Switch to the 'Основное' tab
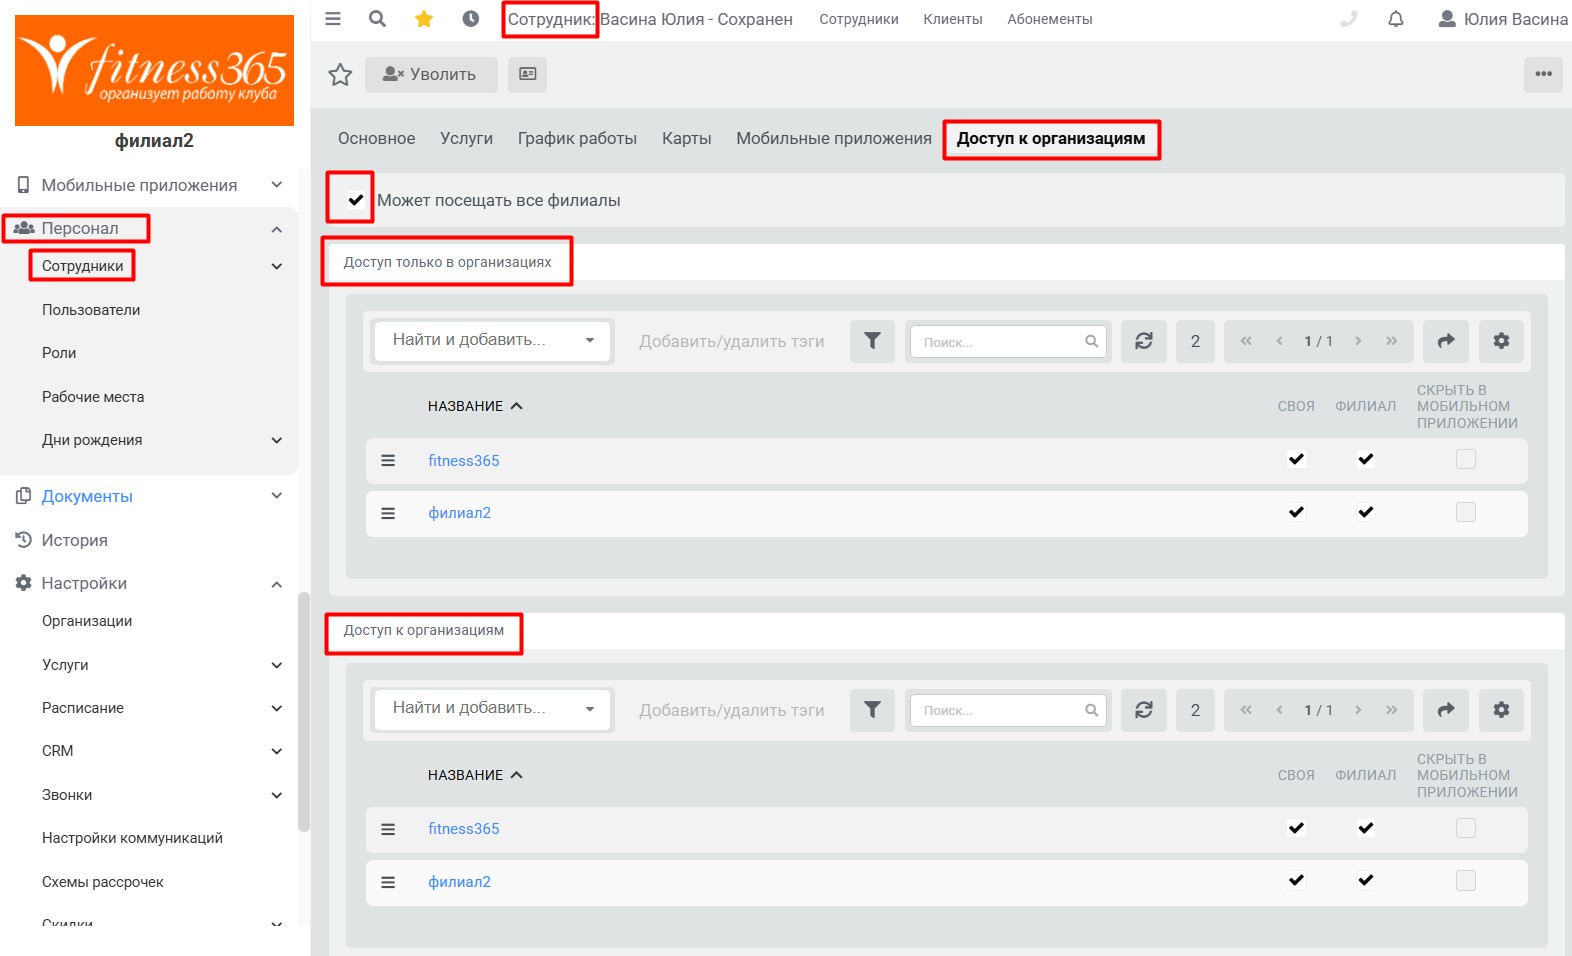The width and height of the screenshot is (1572, 956). (x=376, y=139)
